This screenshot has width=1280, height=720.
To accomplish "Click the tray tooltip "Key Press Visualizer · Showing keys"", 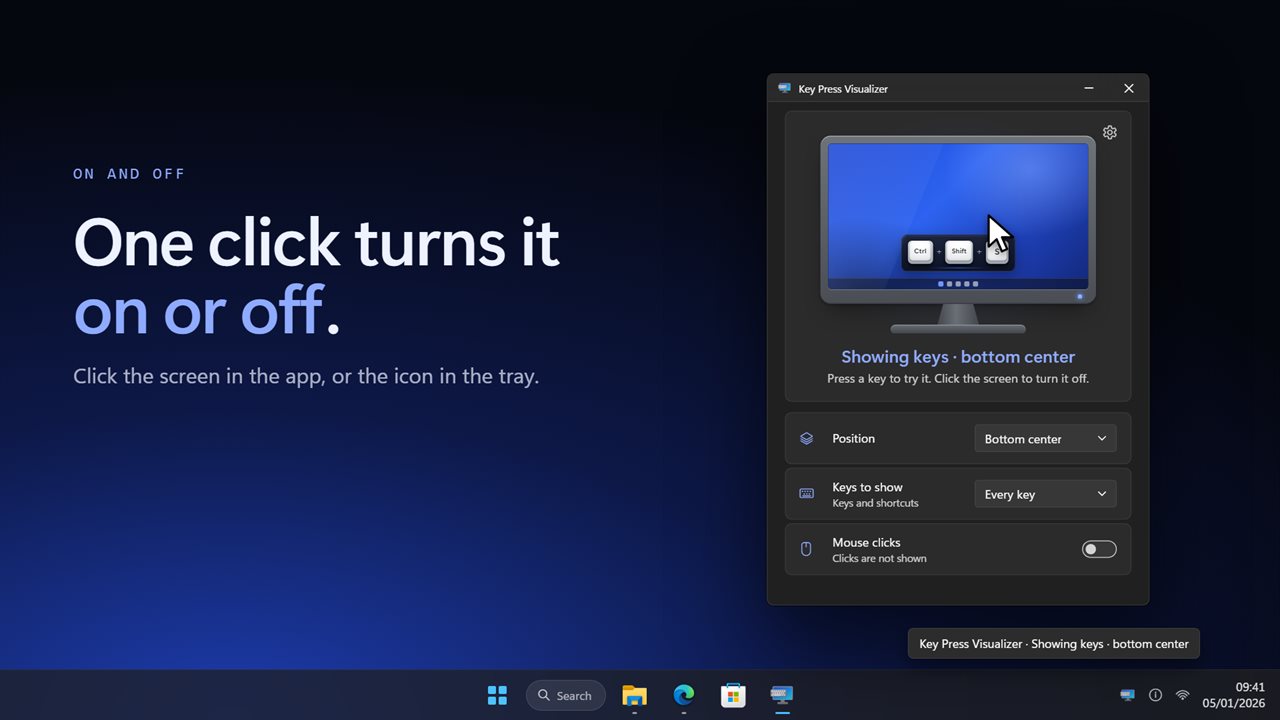I will point(1054,644).
